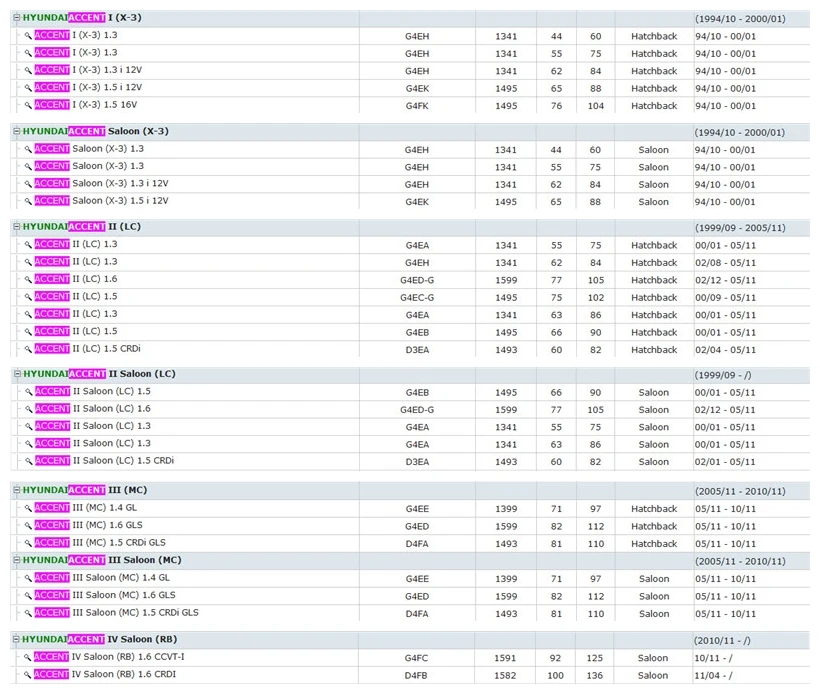
Task: Click magnifier of ACCENT II (LC) 1.5 G4EC-G row
Action: [28, 297]
